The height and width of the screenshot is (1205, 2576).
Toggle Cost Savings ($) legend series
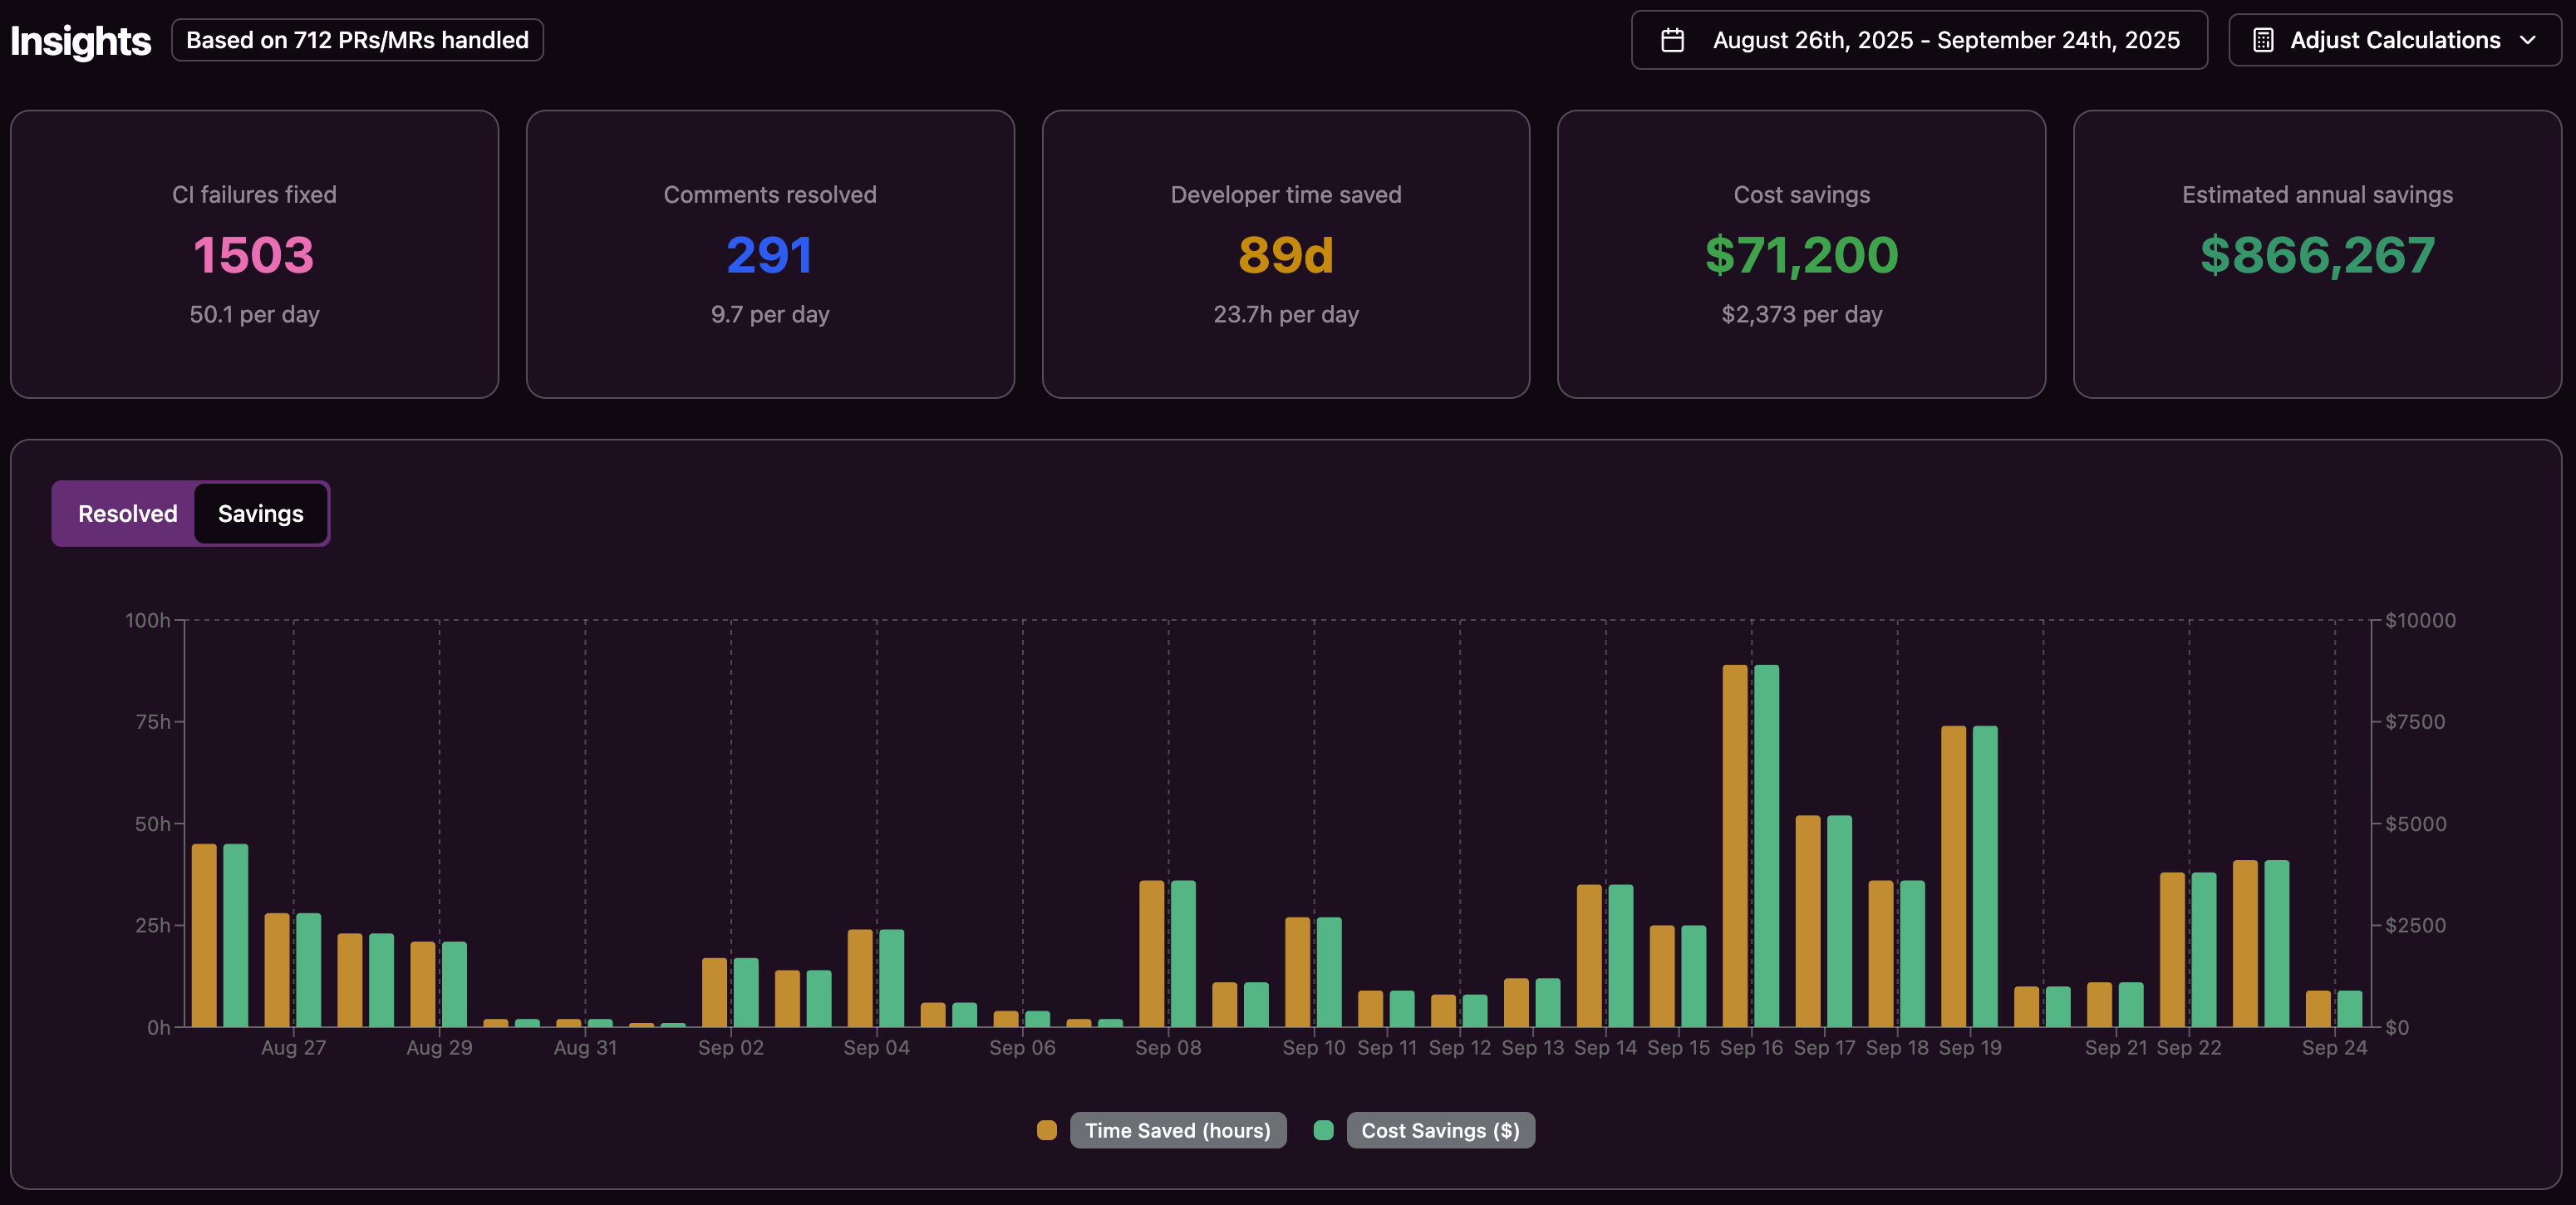point(1440,1130)
